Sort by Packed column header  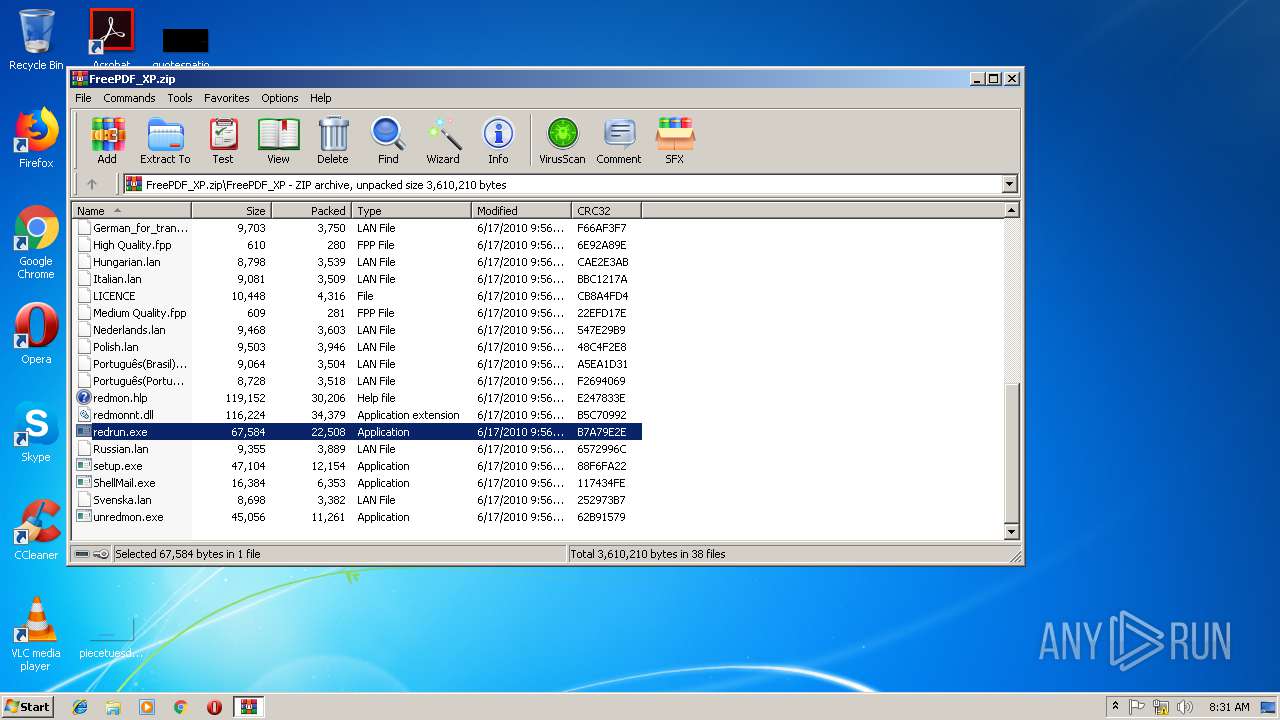(311, 211)
